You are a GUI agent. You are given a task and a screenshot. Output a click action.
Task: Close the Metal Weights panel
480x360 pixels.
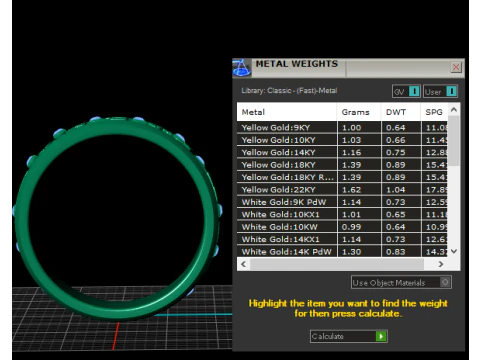click(x=456, y=67)
